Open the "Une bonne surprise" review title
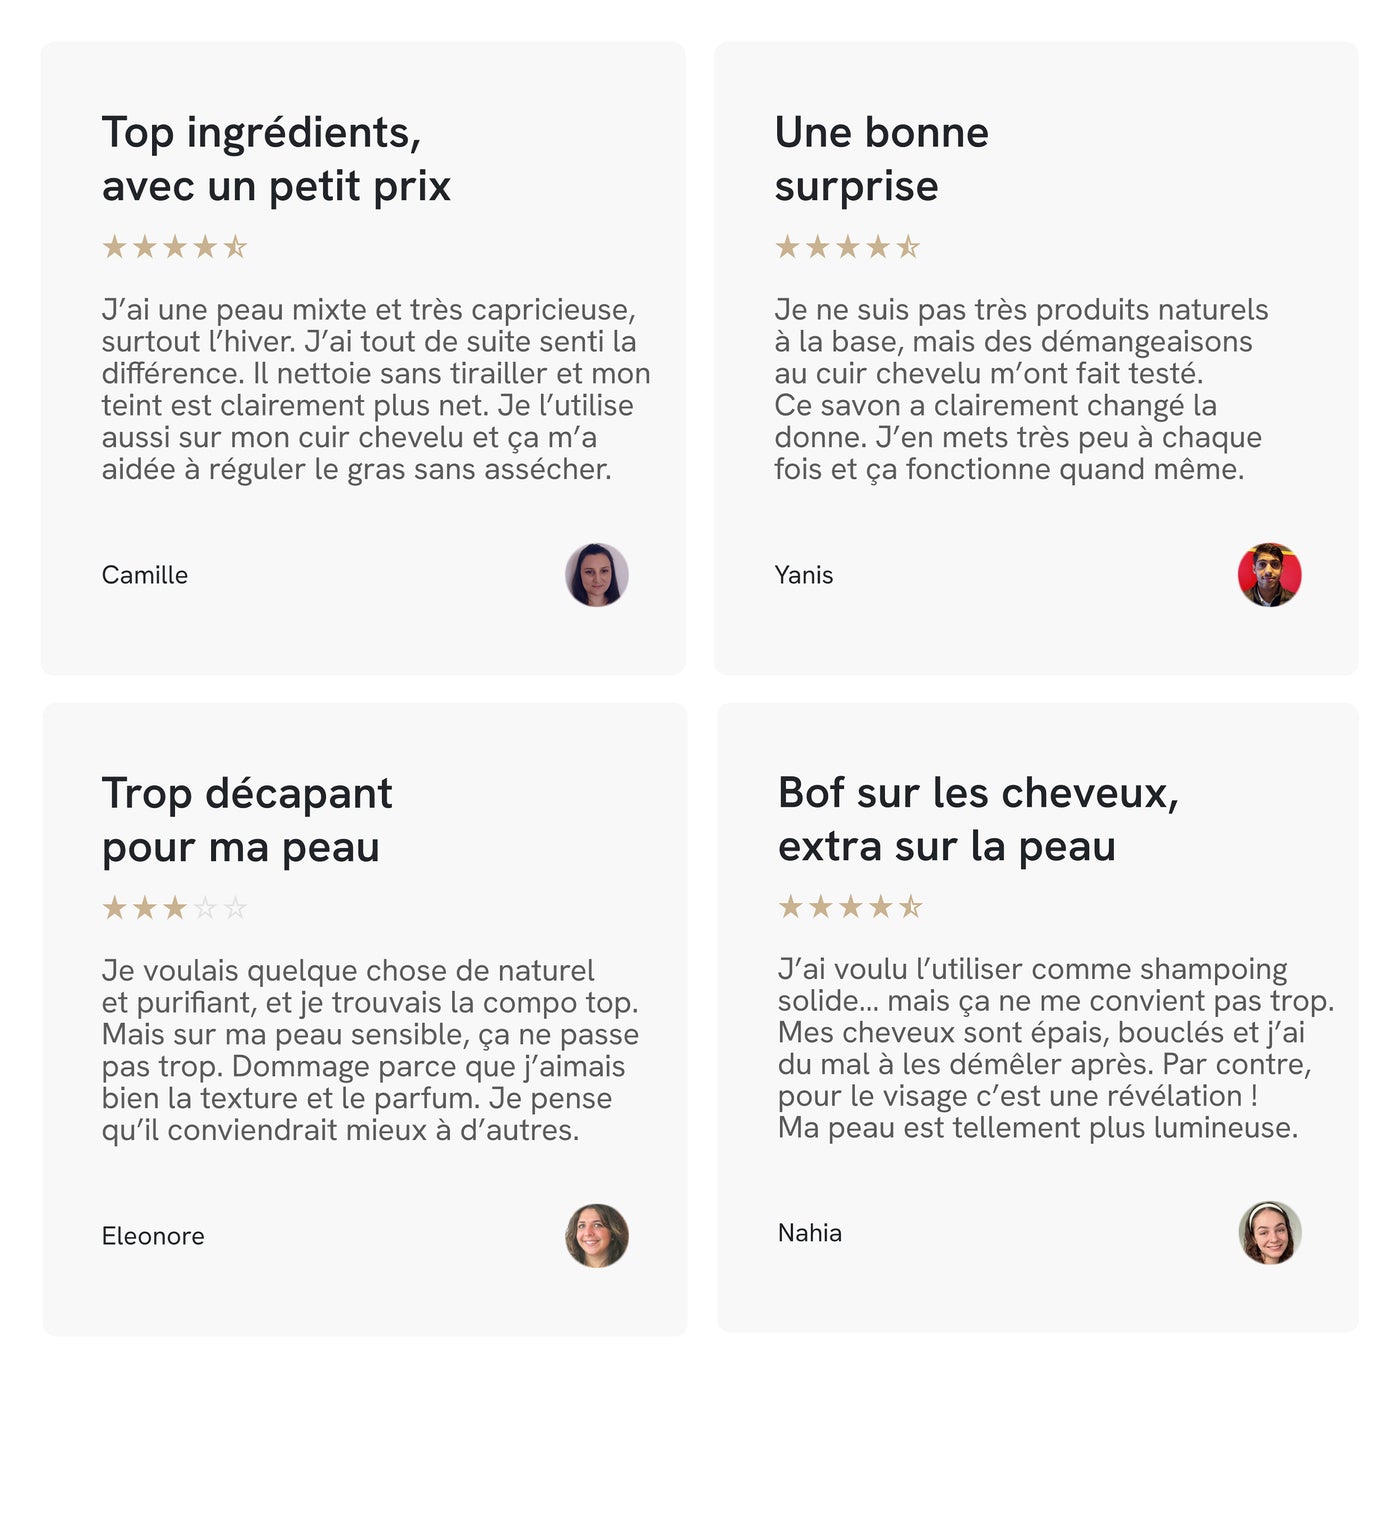Screen dimensions: 1400x1523 (x=882, y=159)
